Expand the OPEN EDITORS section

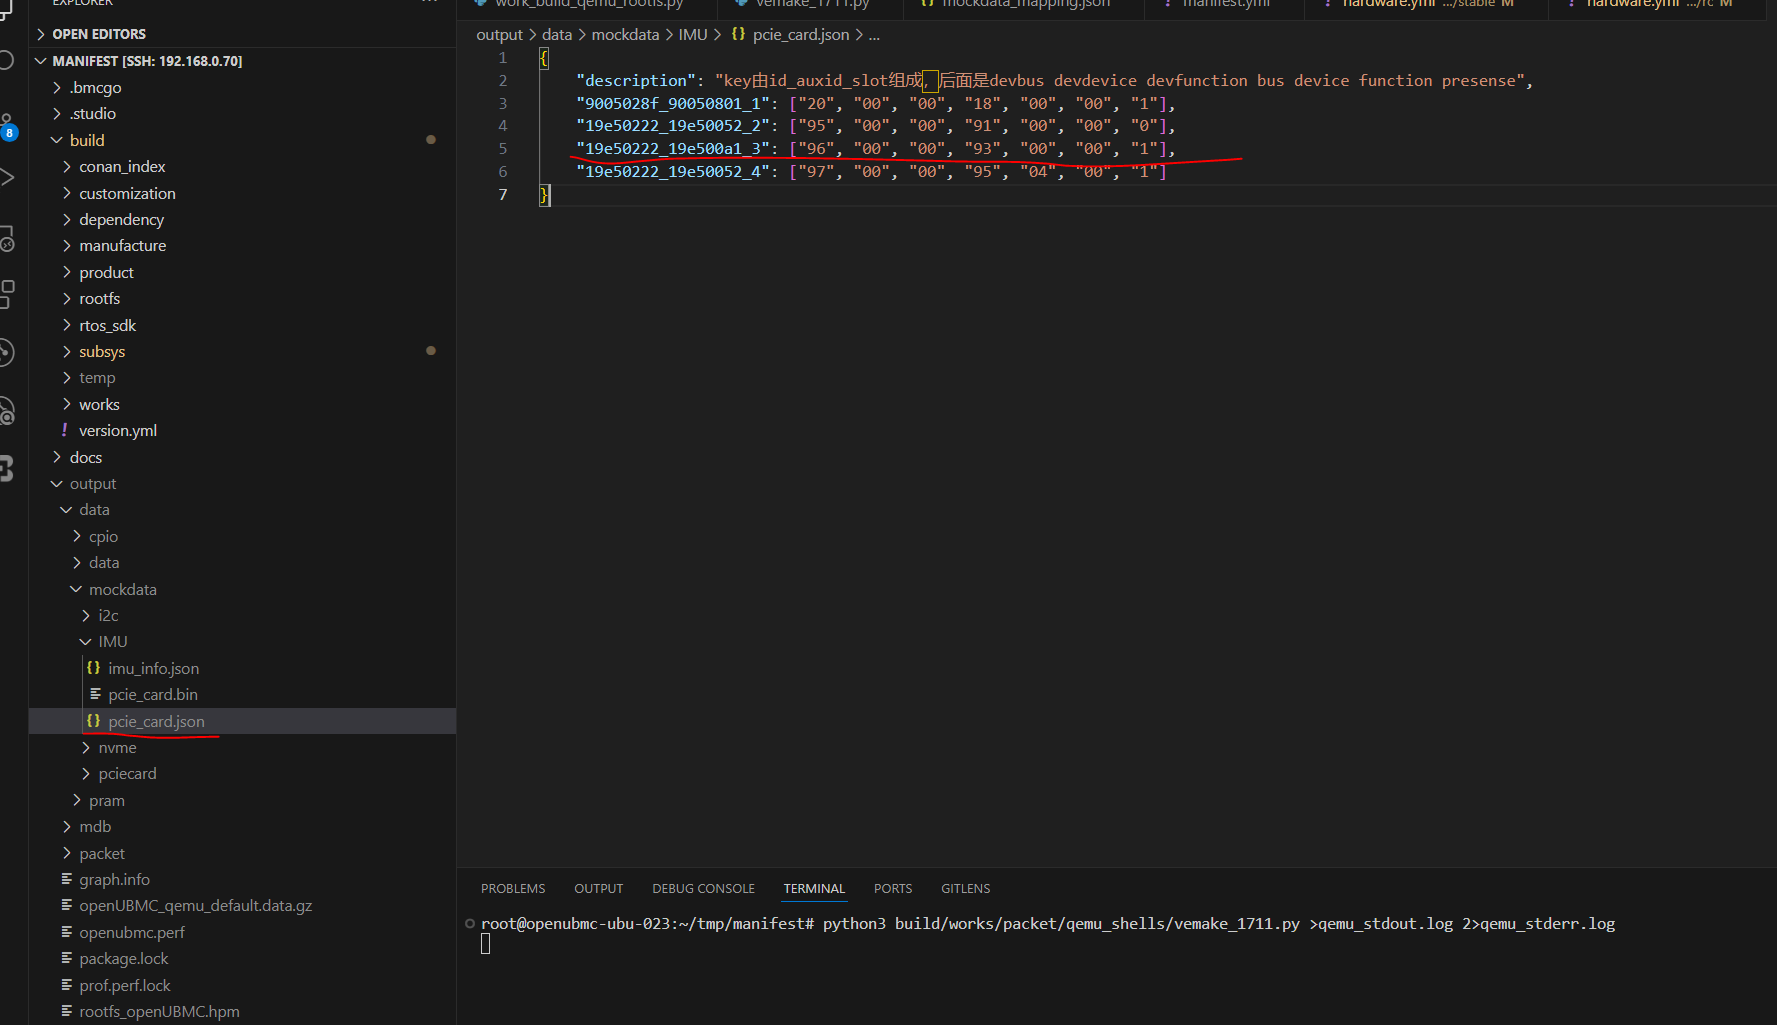pyautogui.click(x=98, y=34)
